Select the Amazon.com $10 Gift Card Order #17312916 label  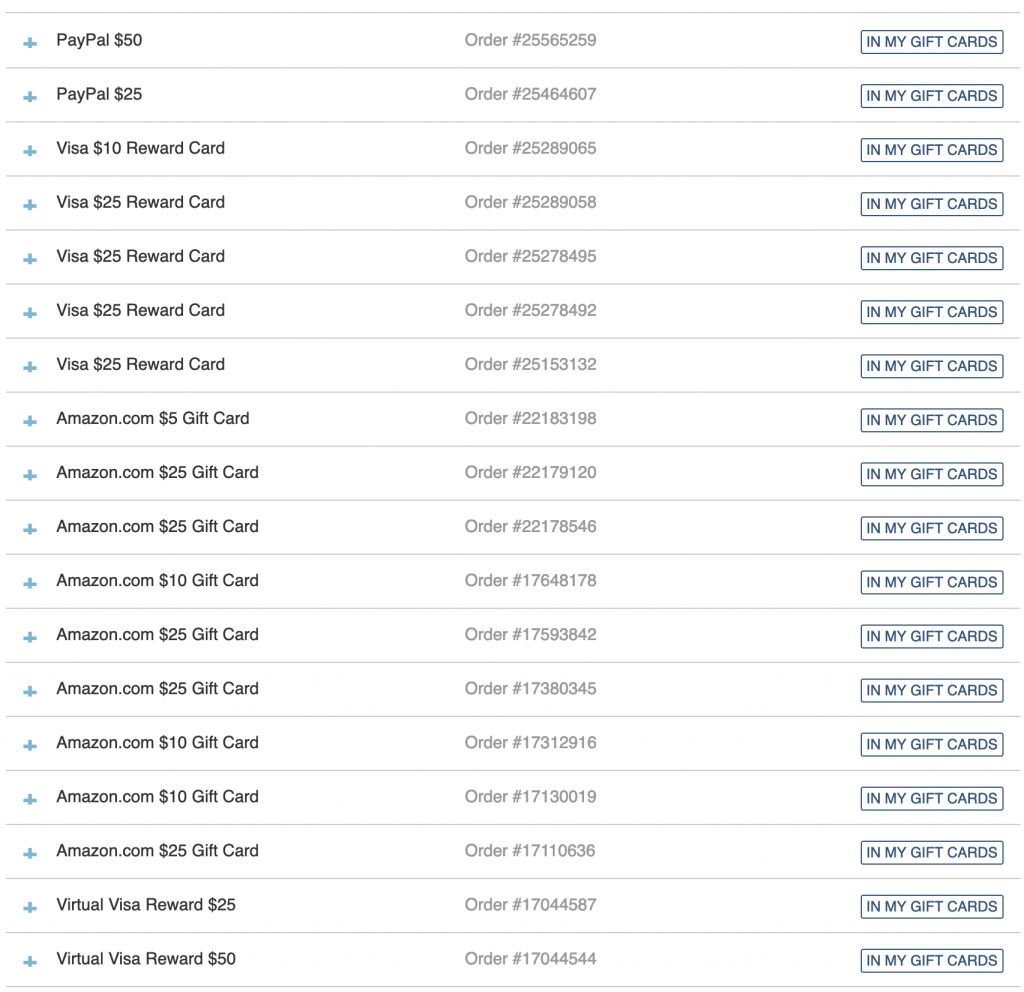click(x=157, y=744)
